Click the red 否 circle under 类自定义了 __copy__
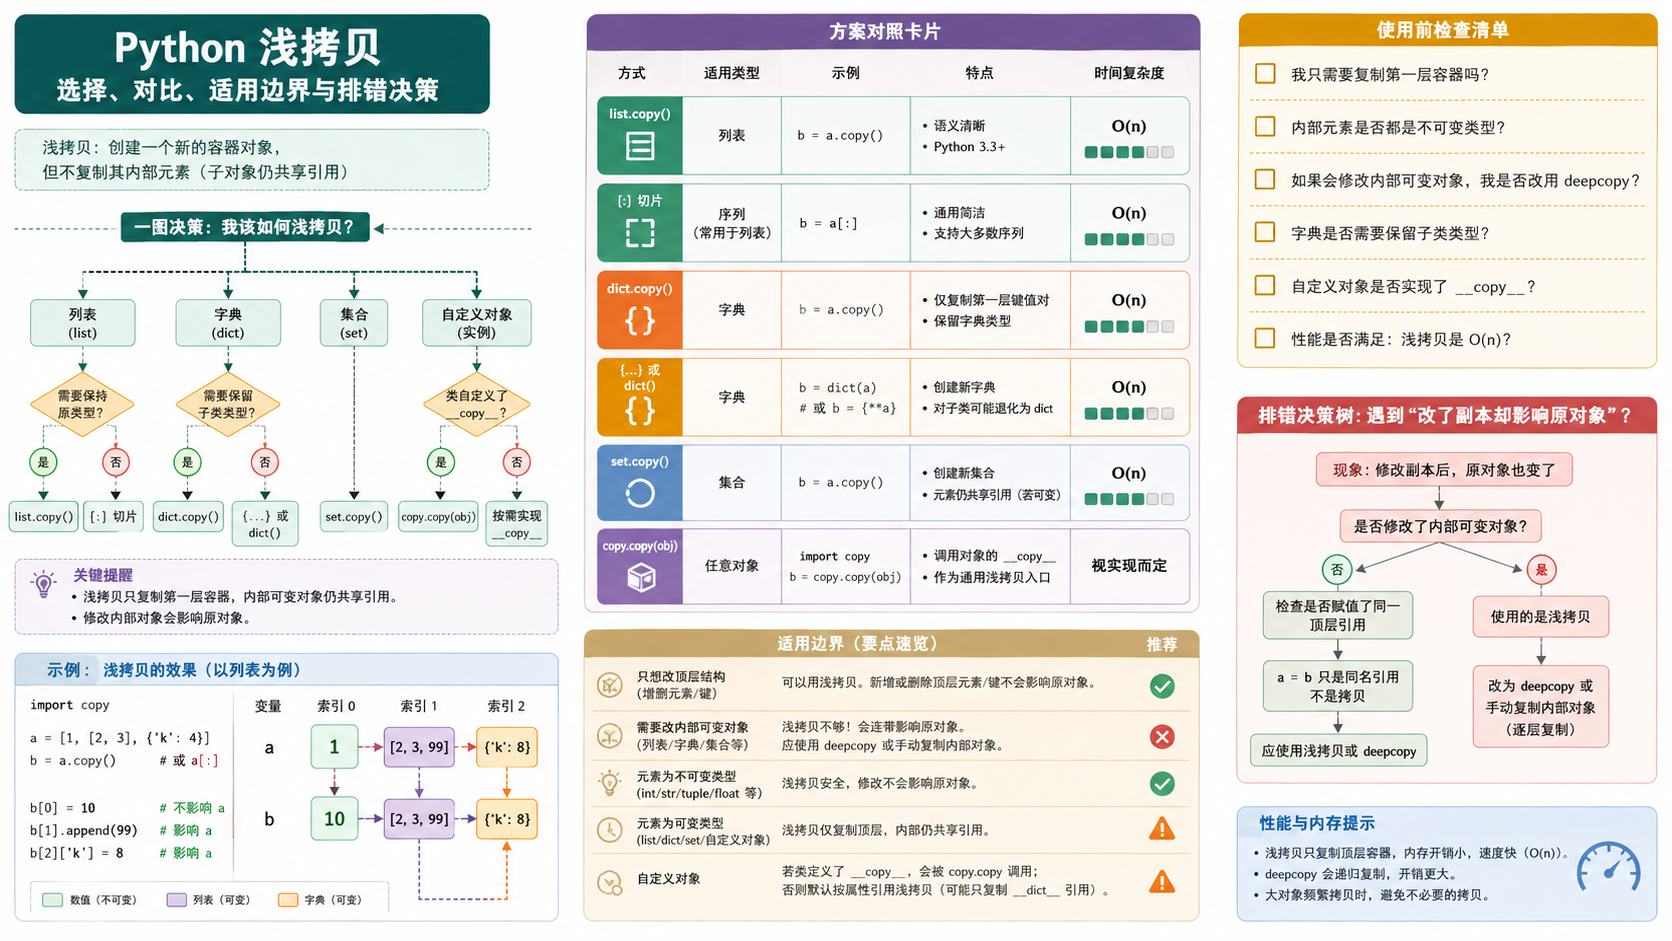The image size is (1672, 941). point(517,462)
